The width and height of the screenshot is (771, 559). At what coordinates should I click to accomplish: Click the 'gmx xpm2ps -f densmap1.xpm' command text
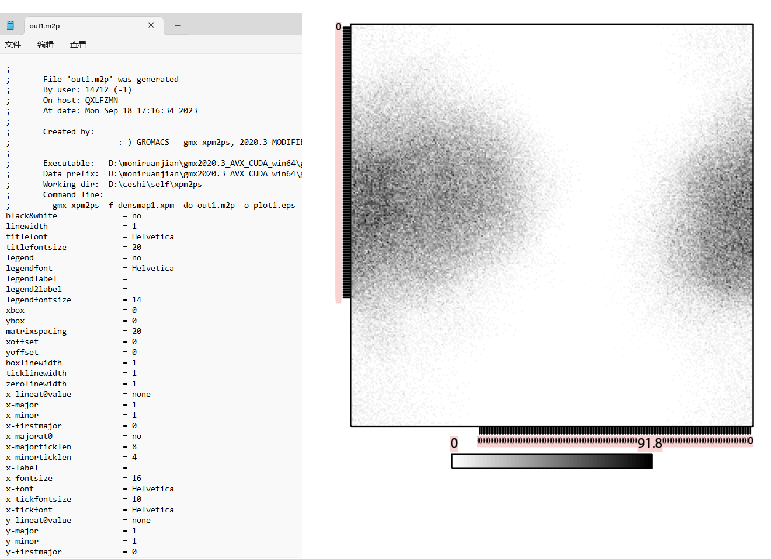(174, 205)
